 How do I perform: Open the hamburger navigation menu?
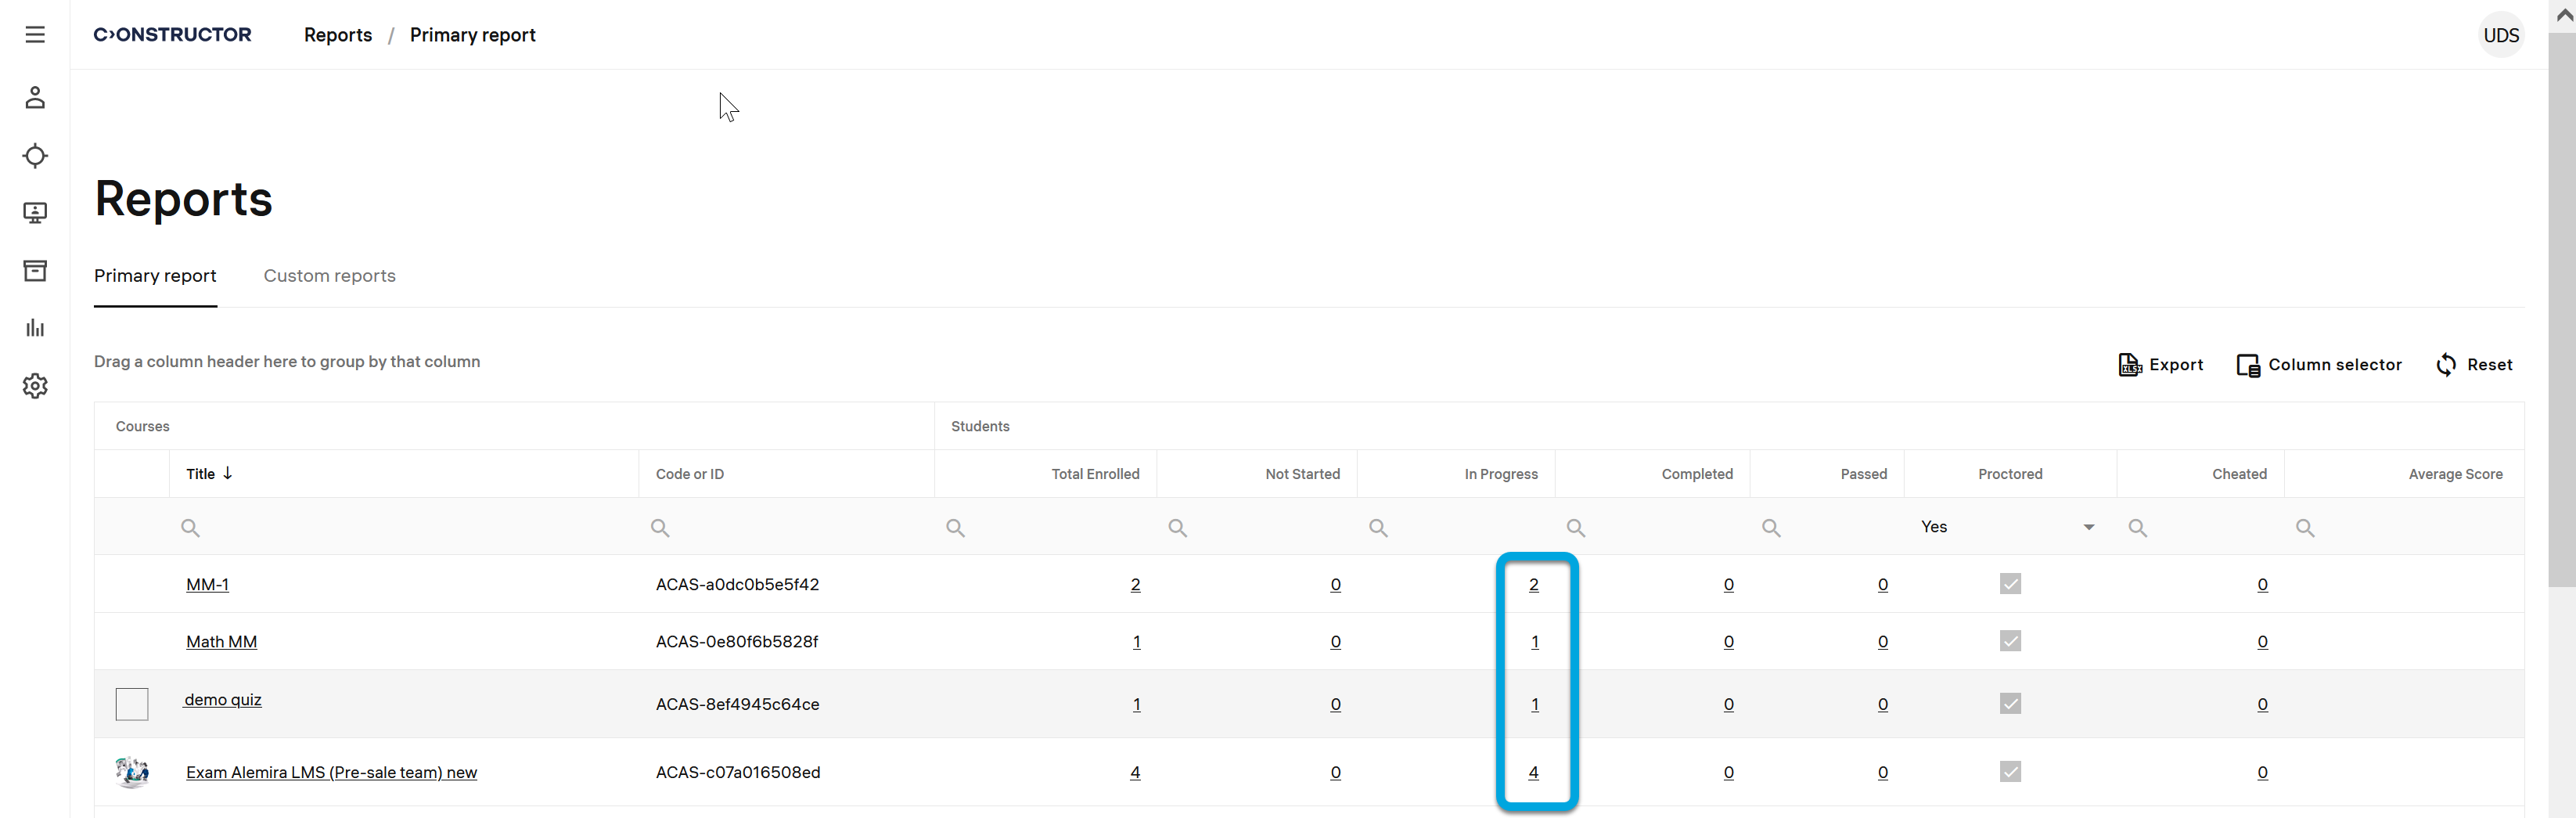[35, 35]
